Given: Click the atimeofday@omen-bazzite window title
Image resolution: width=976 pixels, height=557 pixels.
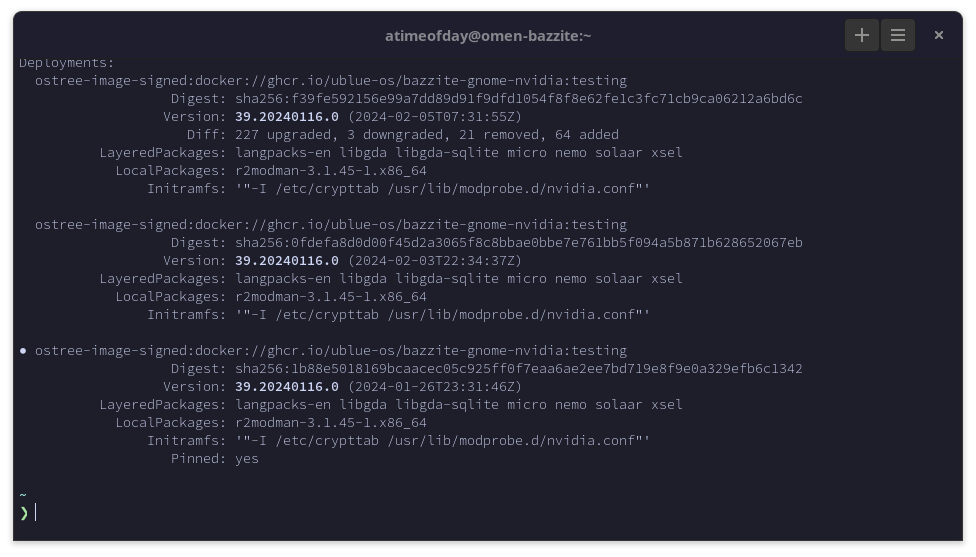Looking at the screenshot, I should point(487,35).
